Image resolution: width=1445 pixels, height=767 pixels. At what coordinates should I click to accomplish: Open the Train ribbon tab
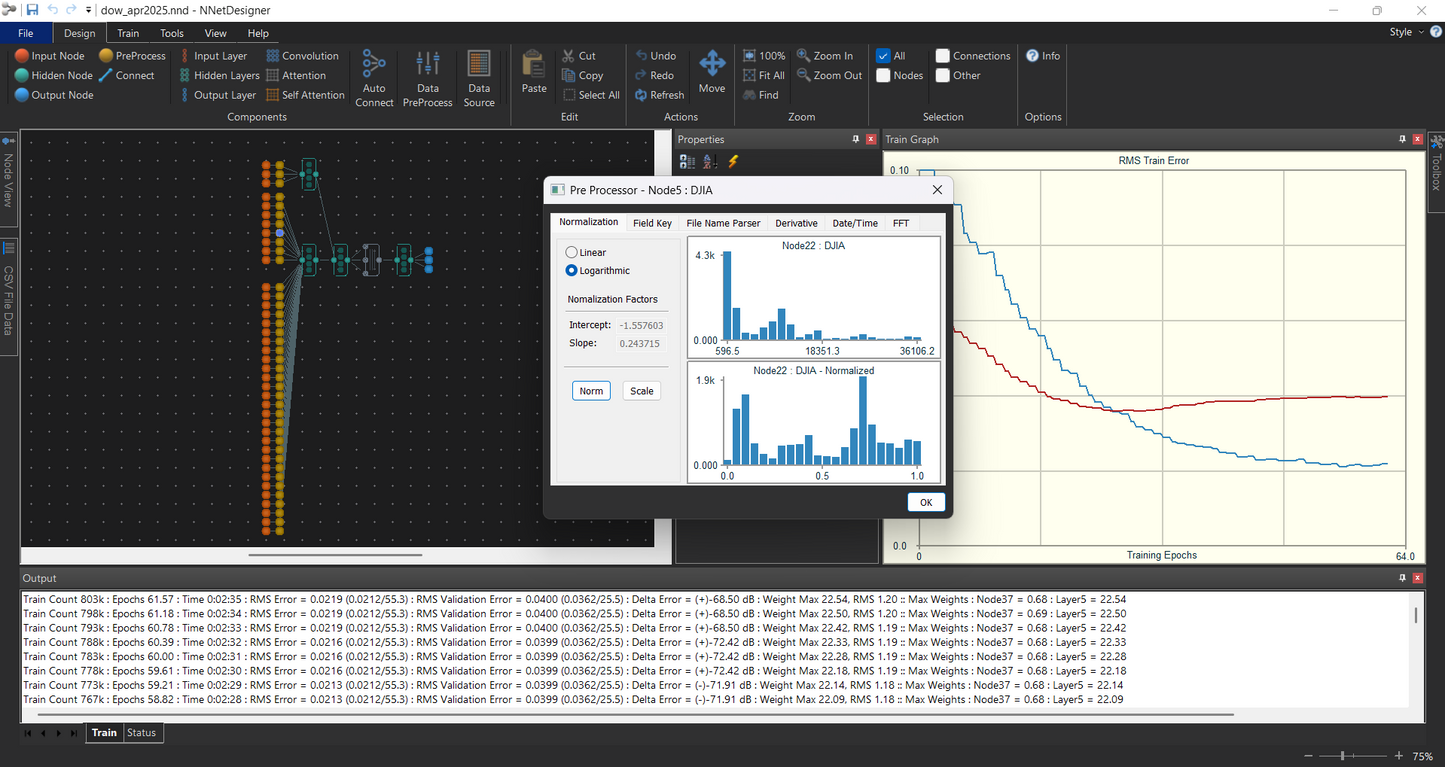[128, 33]
